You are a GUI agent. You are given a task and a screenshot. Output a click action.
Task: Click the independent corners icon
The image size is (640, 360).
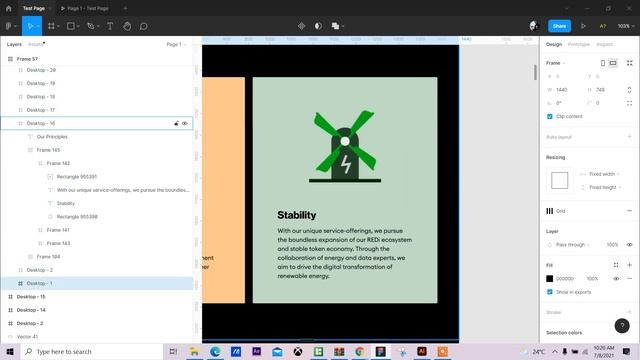coord(629,103)
